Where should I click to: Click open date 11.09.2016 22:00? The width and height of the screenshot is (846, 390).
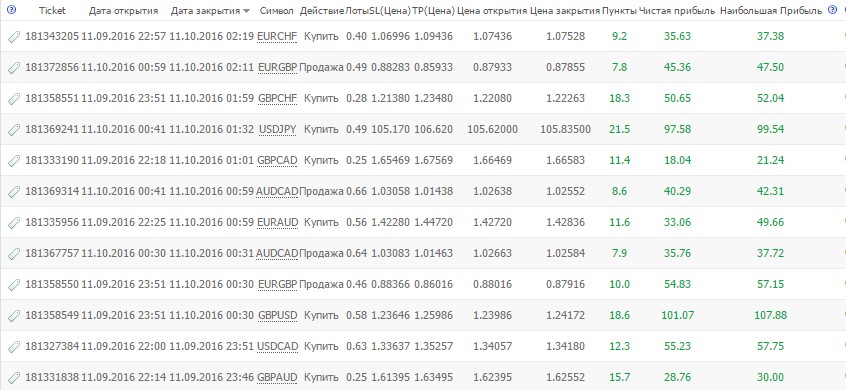pyautogui.click(x=124, y=346)
